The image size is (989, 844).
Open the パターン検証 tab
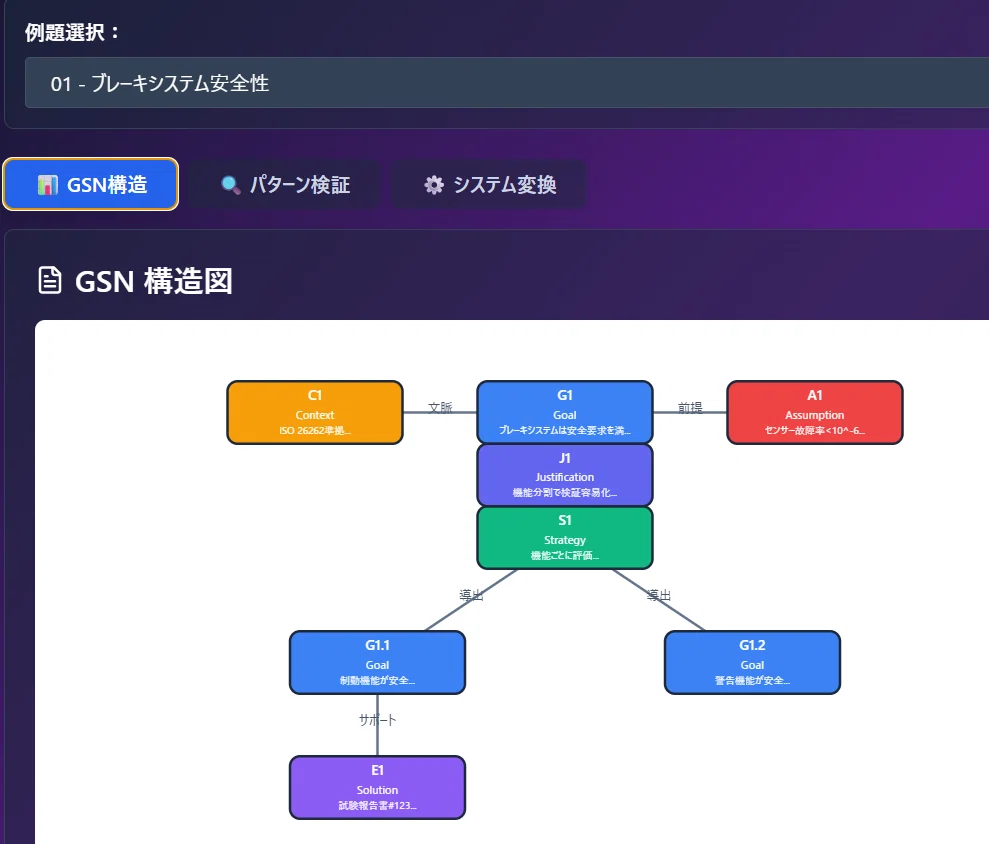[284, 184]
